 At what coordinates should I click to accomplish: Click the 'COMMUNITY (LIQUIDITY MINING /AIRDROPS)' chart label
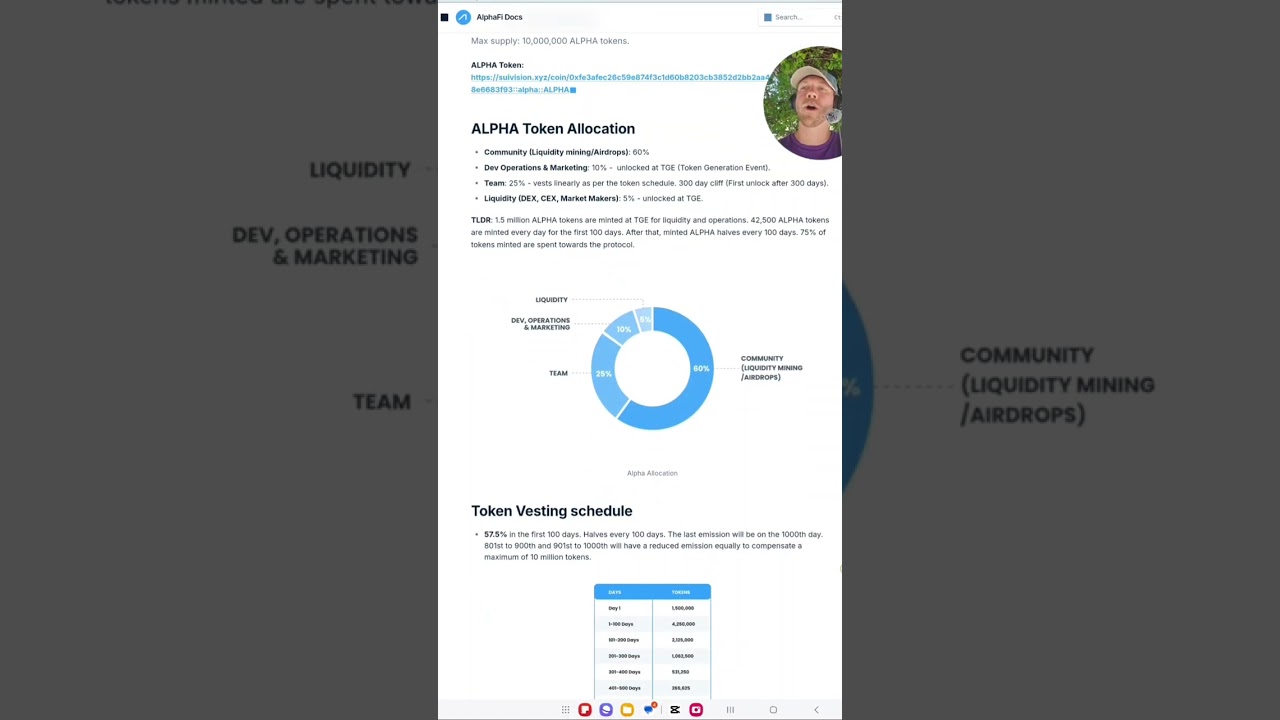(771, 367)
